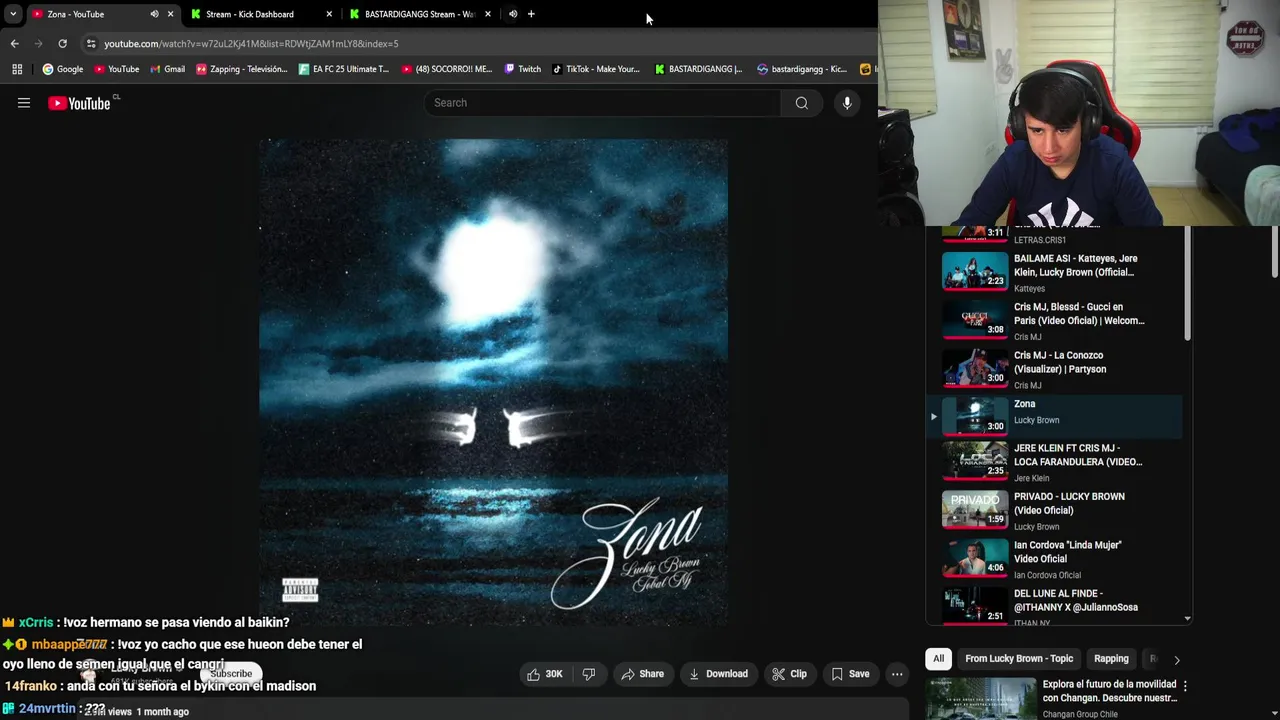Focus the YouTube search field
1280x720 pixels.
pos(602,103)
